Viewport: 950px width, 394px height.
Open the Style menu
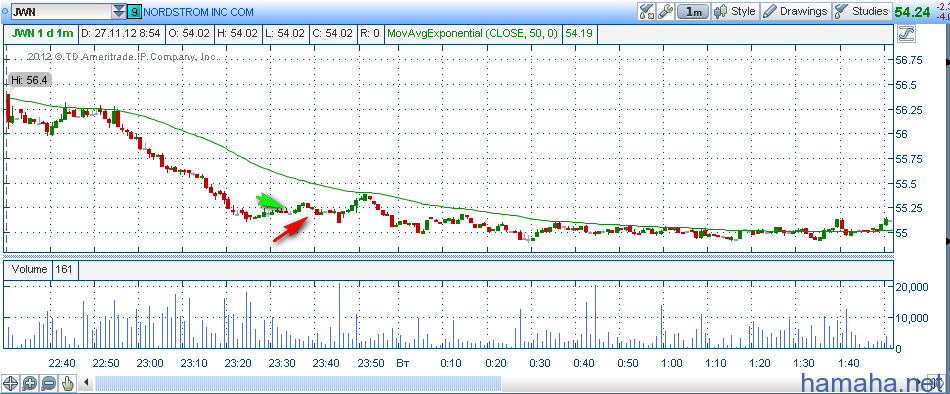(736, 11)
